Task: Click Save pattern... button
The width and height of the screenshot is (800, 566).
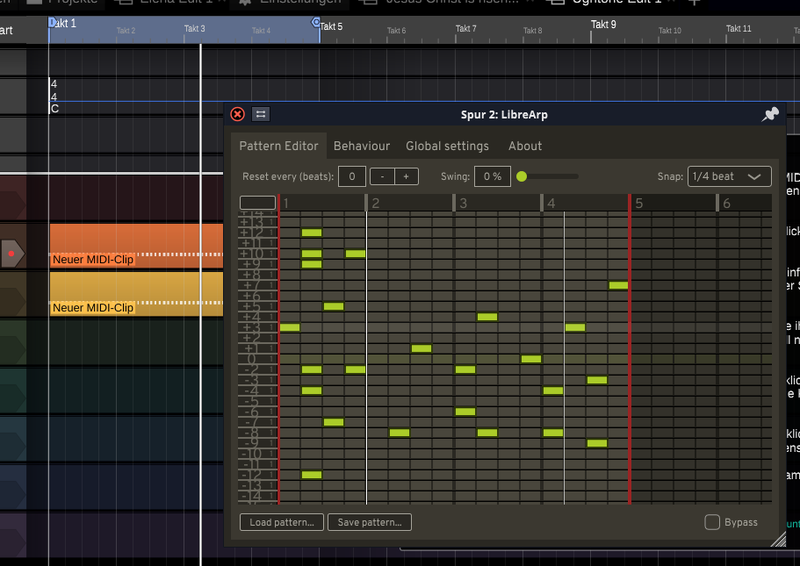Action: click(x=369, y=522)
